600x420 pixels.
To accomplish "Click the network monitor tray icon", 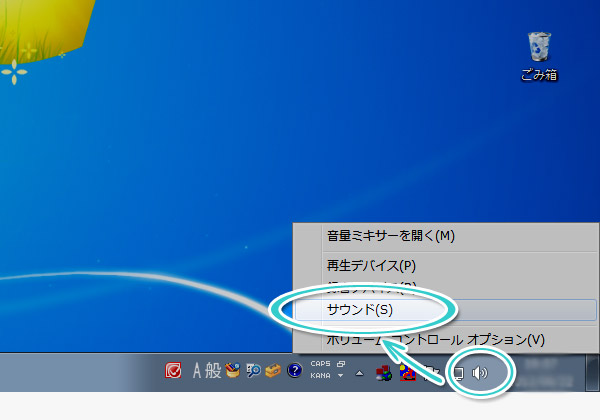I will point(458,373).
